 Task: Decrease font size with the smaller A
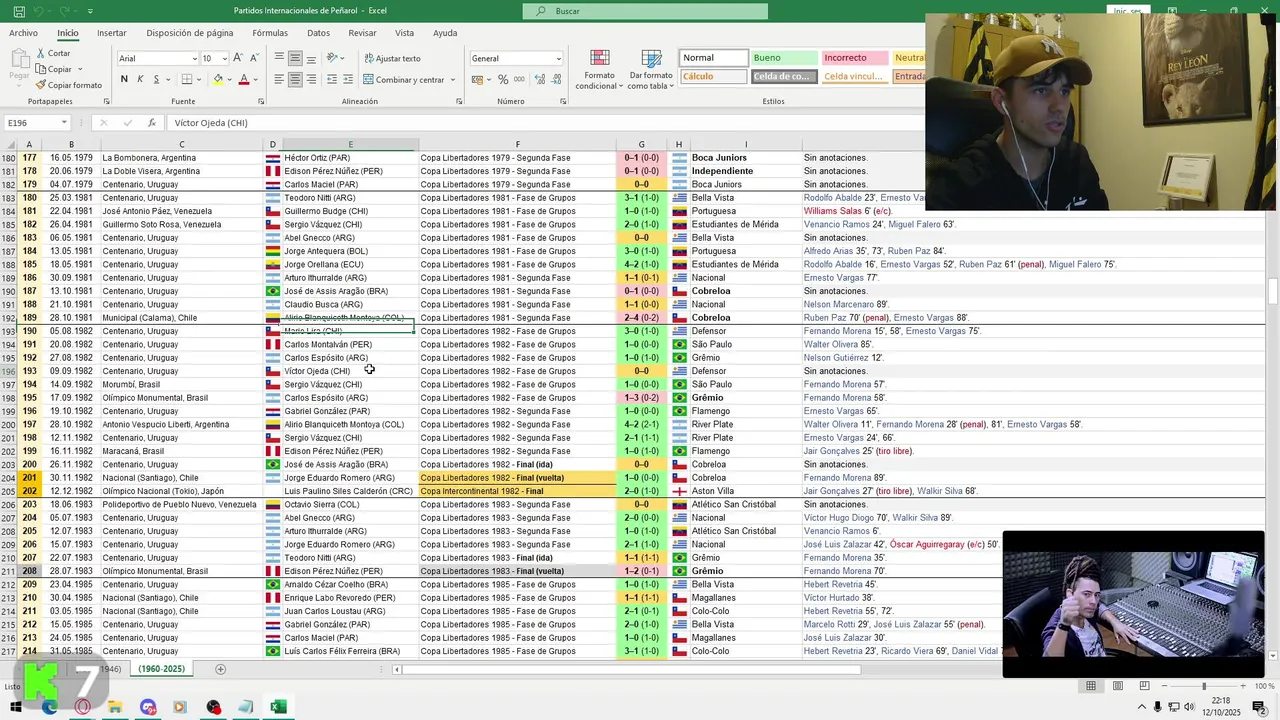tap(254, 58)
